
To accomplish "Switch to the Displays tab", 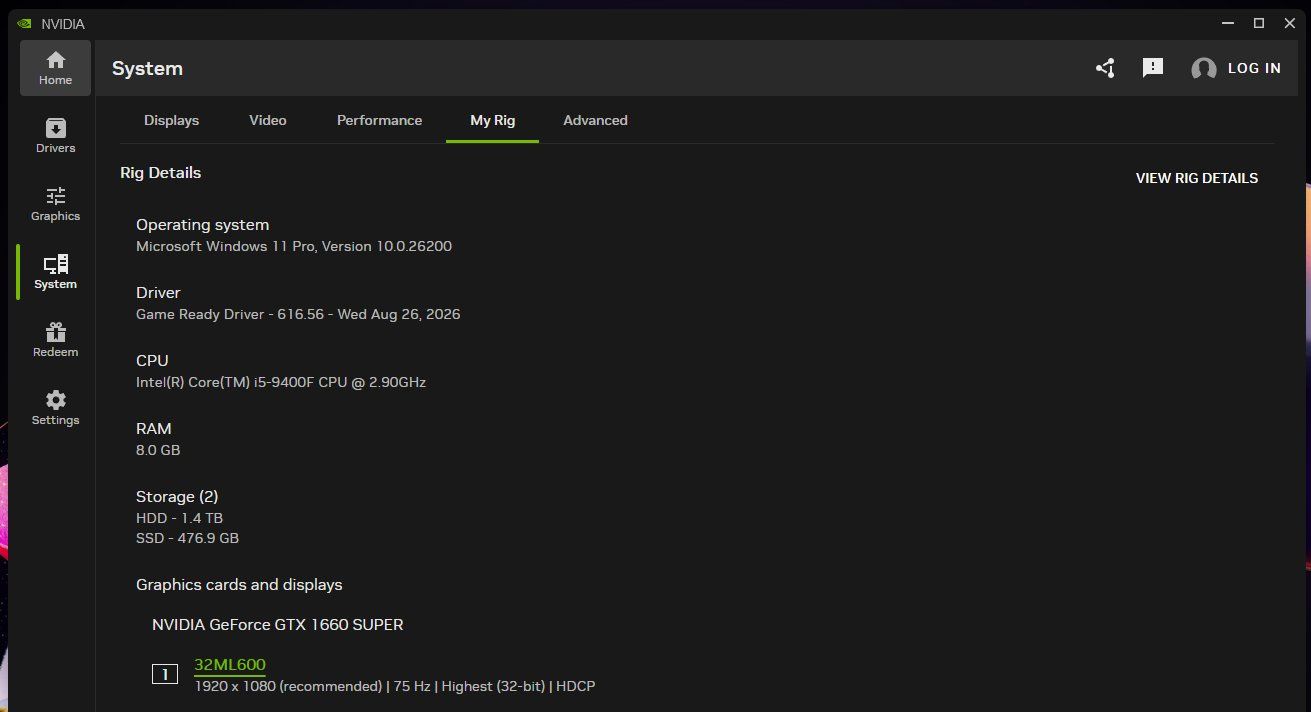I will coord(171,120).
